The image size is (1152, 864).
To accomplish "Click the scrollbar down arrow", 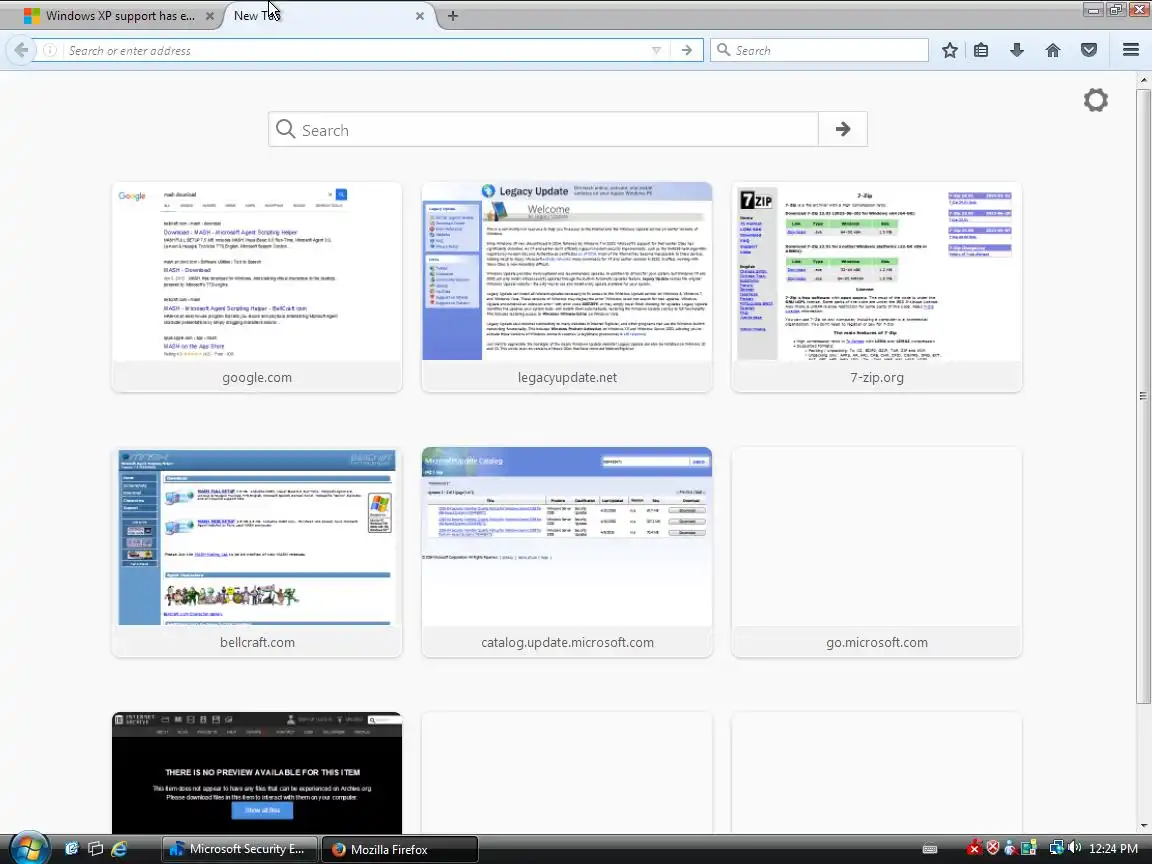I will click(1143, 826).
